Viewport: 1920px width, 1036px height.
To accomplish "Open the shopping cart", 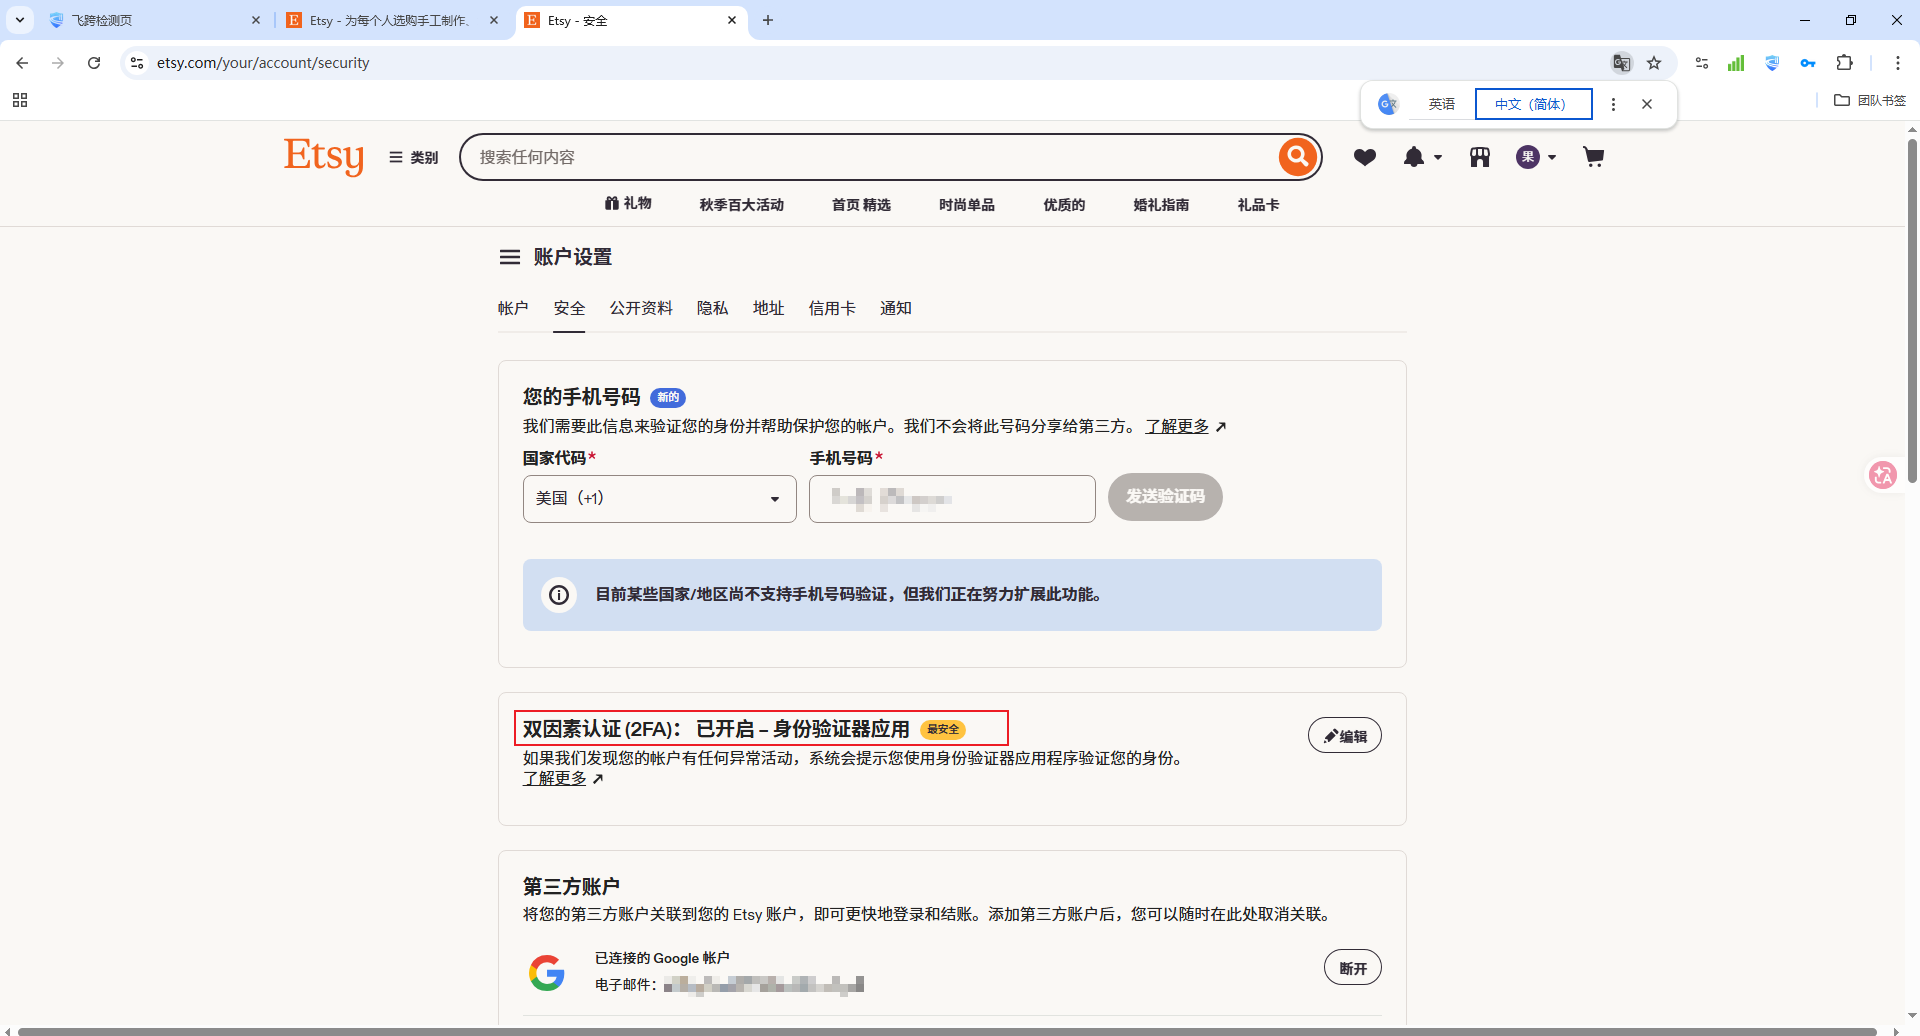I will 1594,157.
